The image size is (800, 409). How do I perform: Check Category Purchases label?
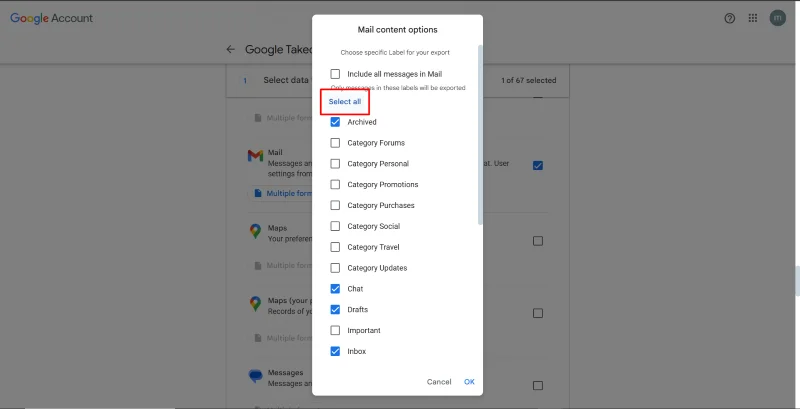click(335, 206)
